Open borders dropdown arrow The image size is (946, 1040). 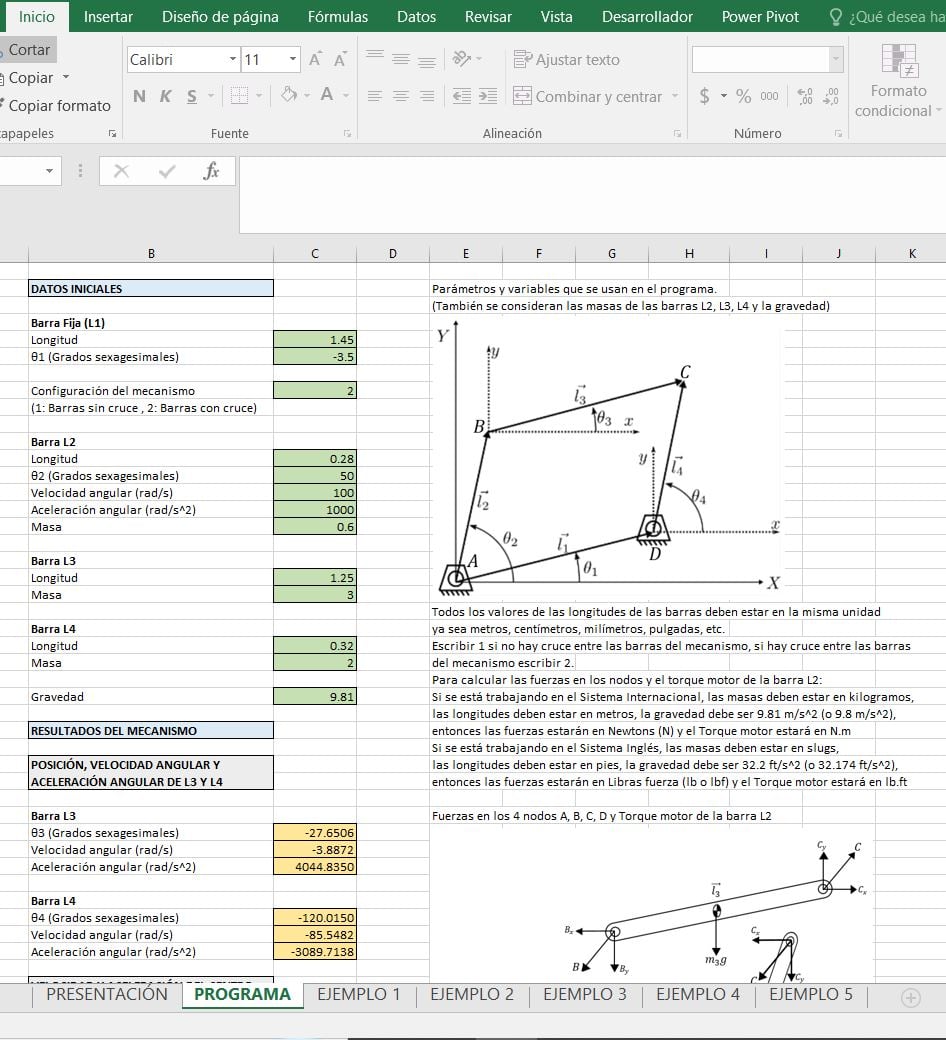(259, 96)
